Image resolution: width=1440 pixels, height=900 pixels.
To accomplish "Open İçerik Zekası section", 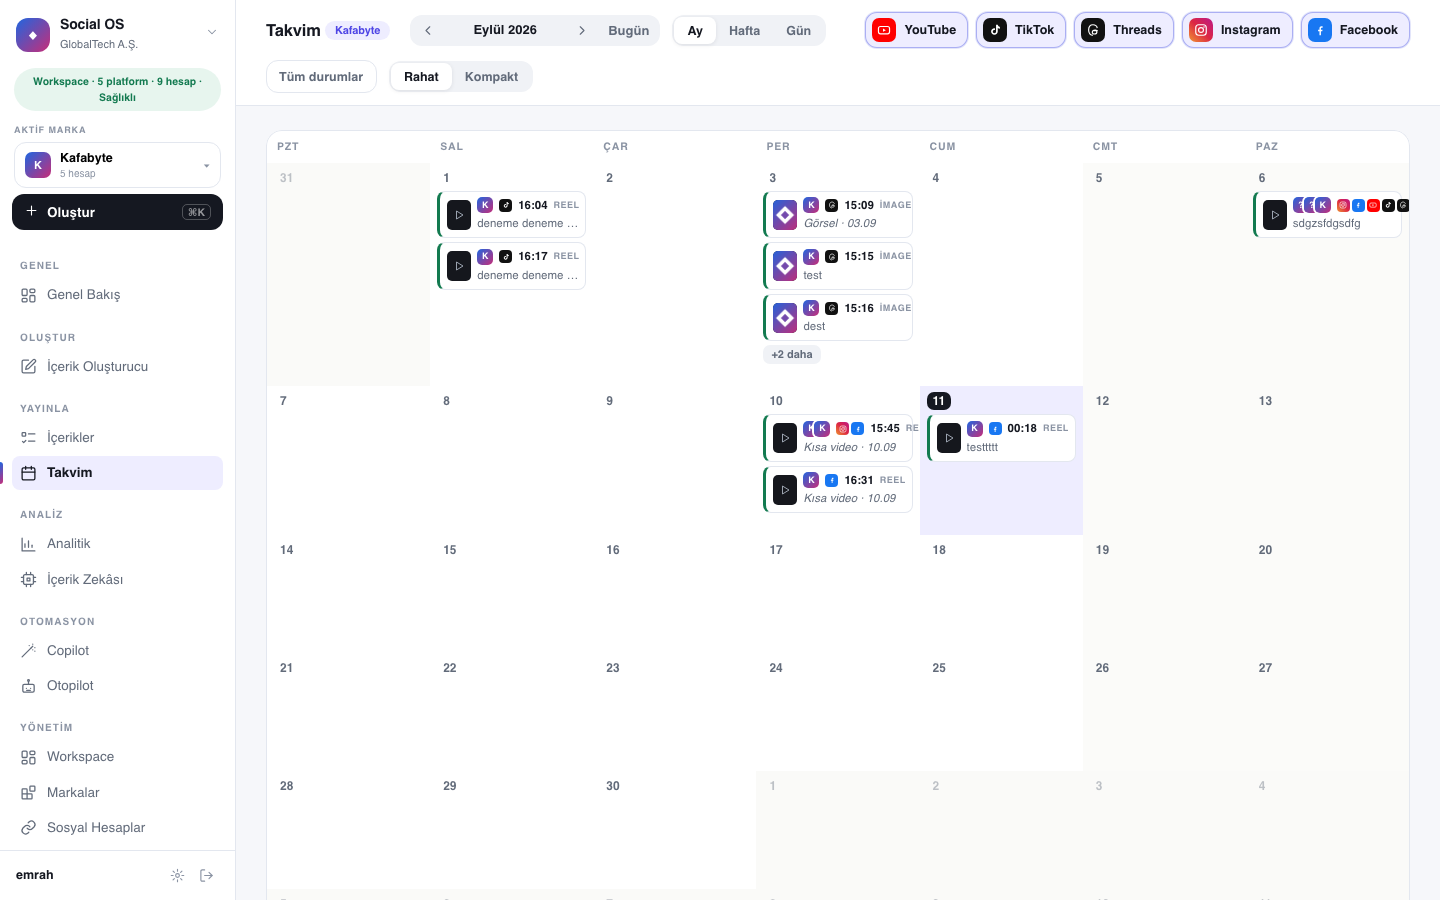I will pos(117,580).
